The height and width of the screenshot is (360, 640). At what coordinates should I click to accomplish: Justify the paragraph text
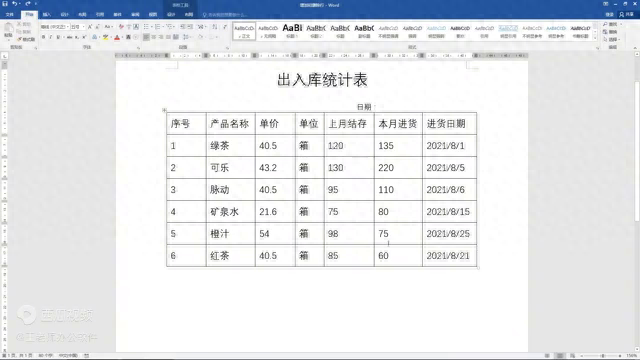[168, 37]
